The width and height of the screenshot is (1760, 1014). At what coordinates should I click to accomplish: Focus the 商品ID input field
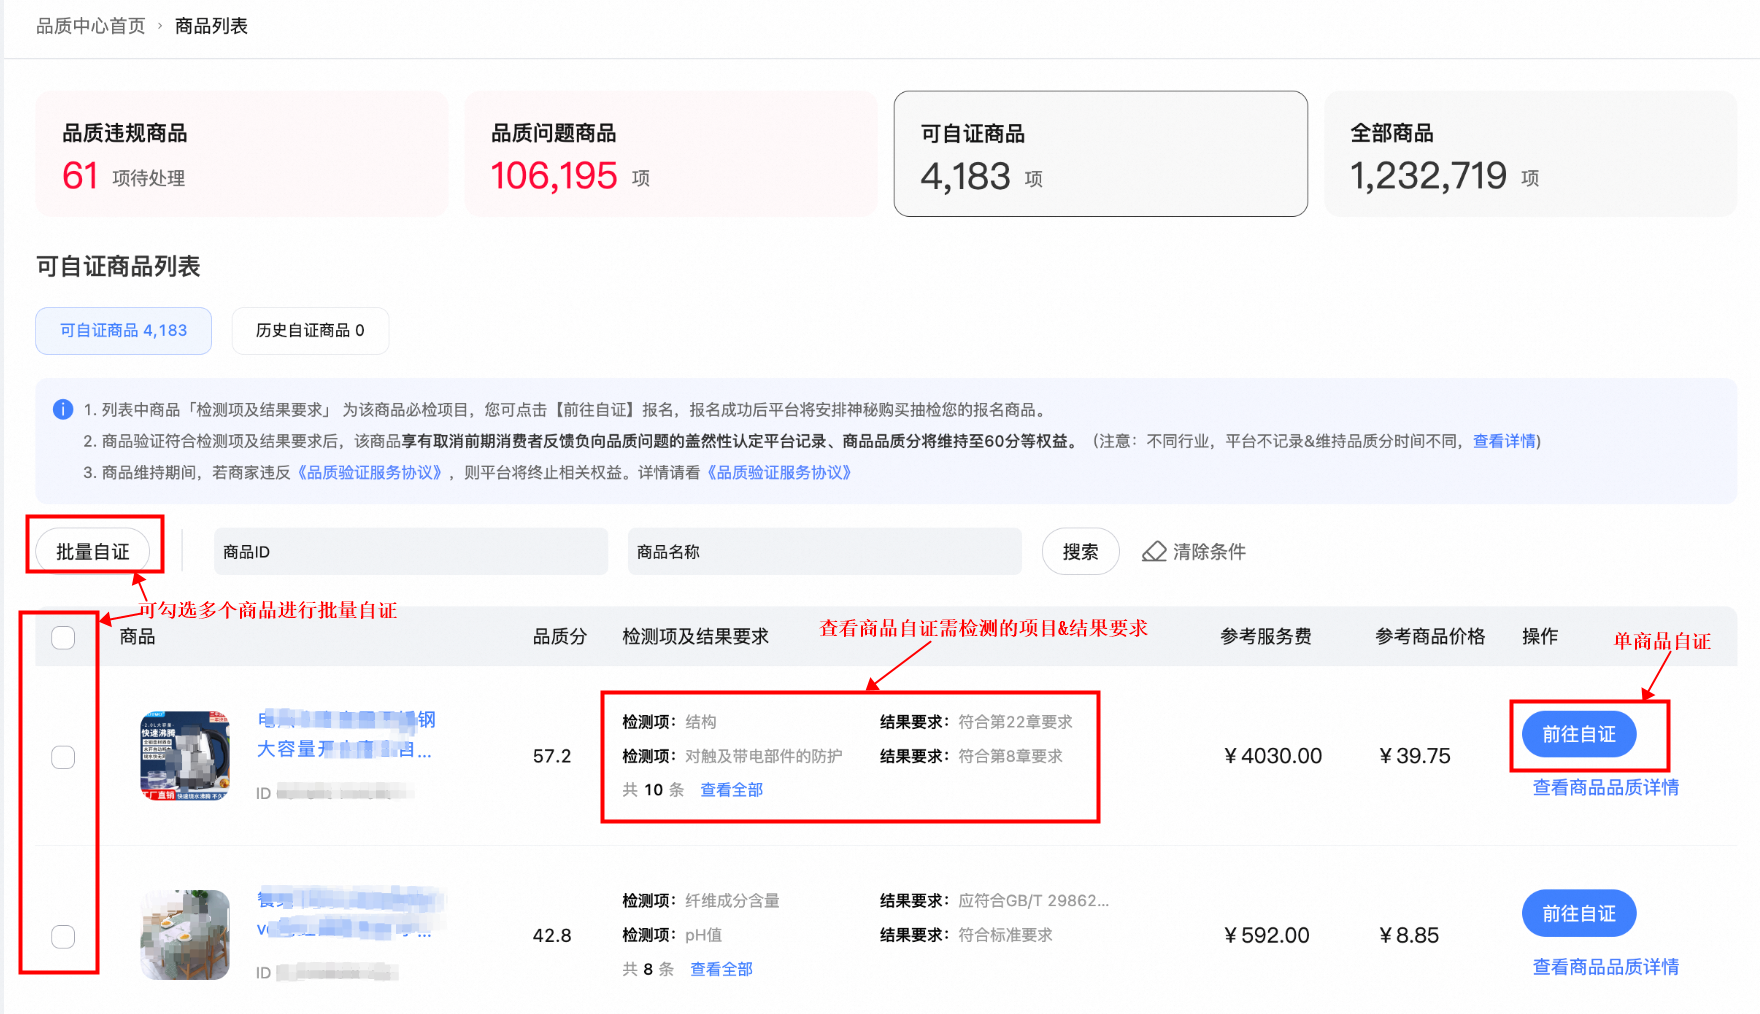(411, 551)
